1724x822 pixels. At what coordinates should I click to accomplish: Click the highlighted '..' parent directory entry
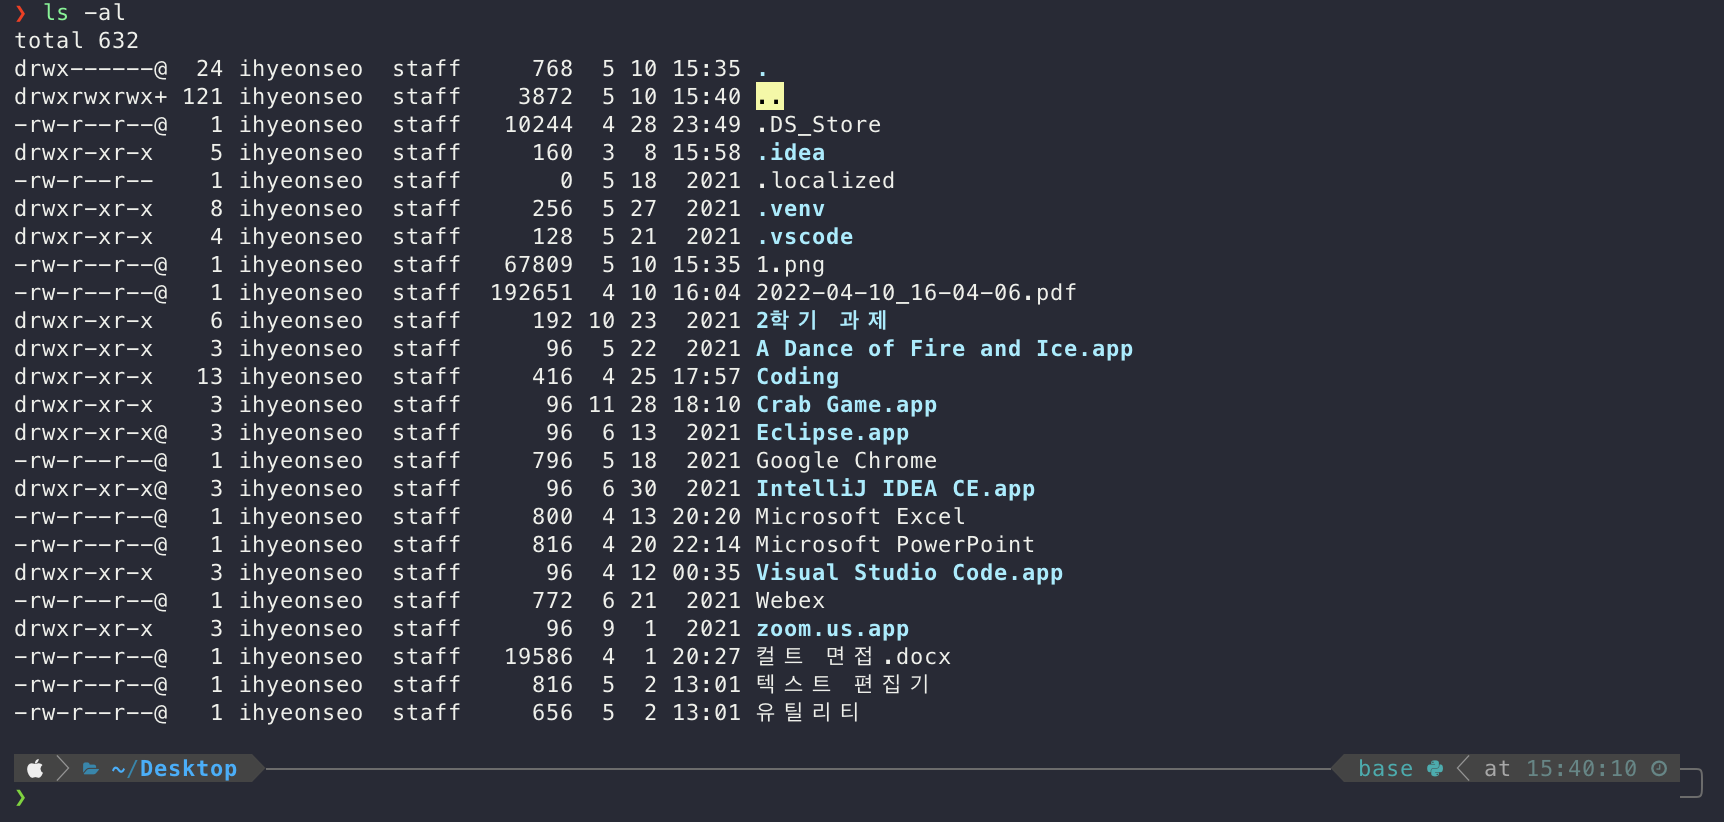point(770,97)
